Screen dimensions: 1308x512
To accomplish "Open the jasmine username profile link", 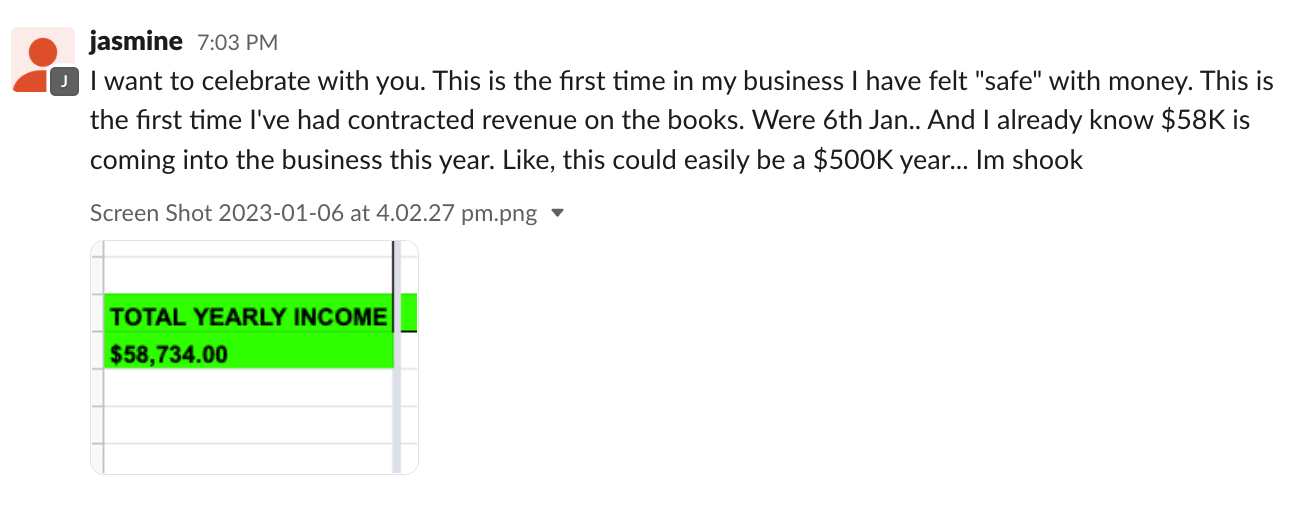I will (x=136, y=41).
